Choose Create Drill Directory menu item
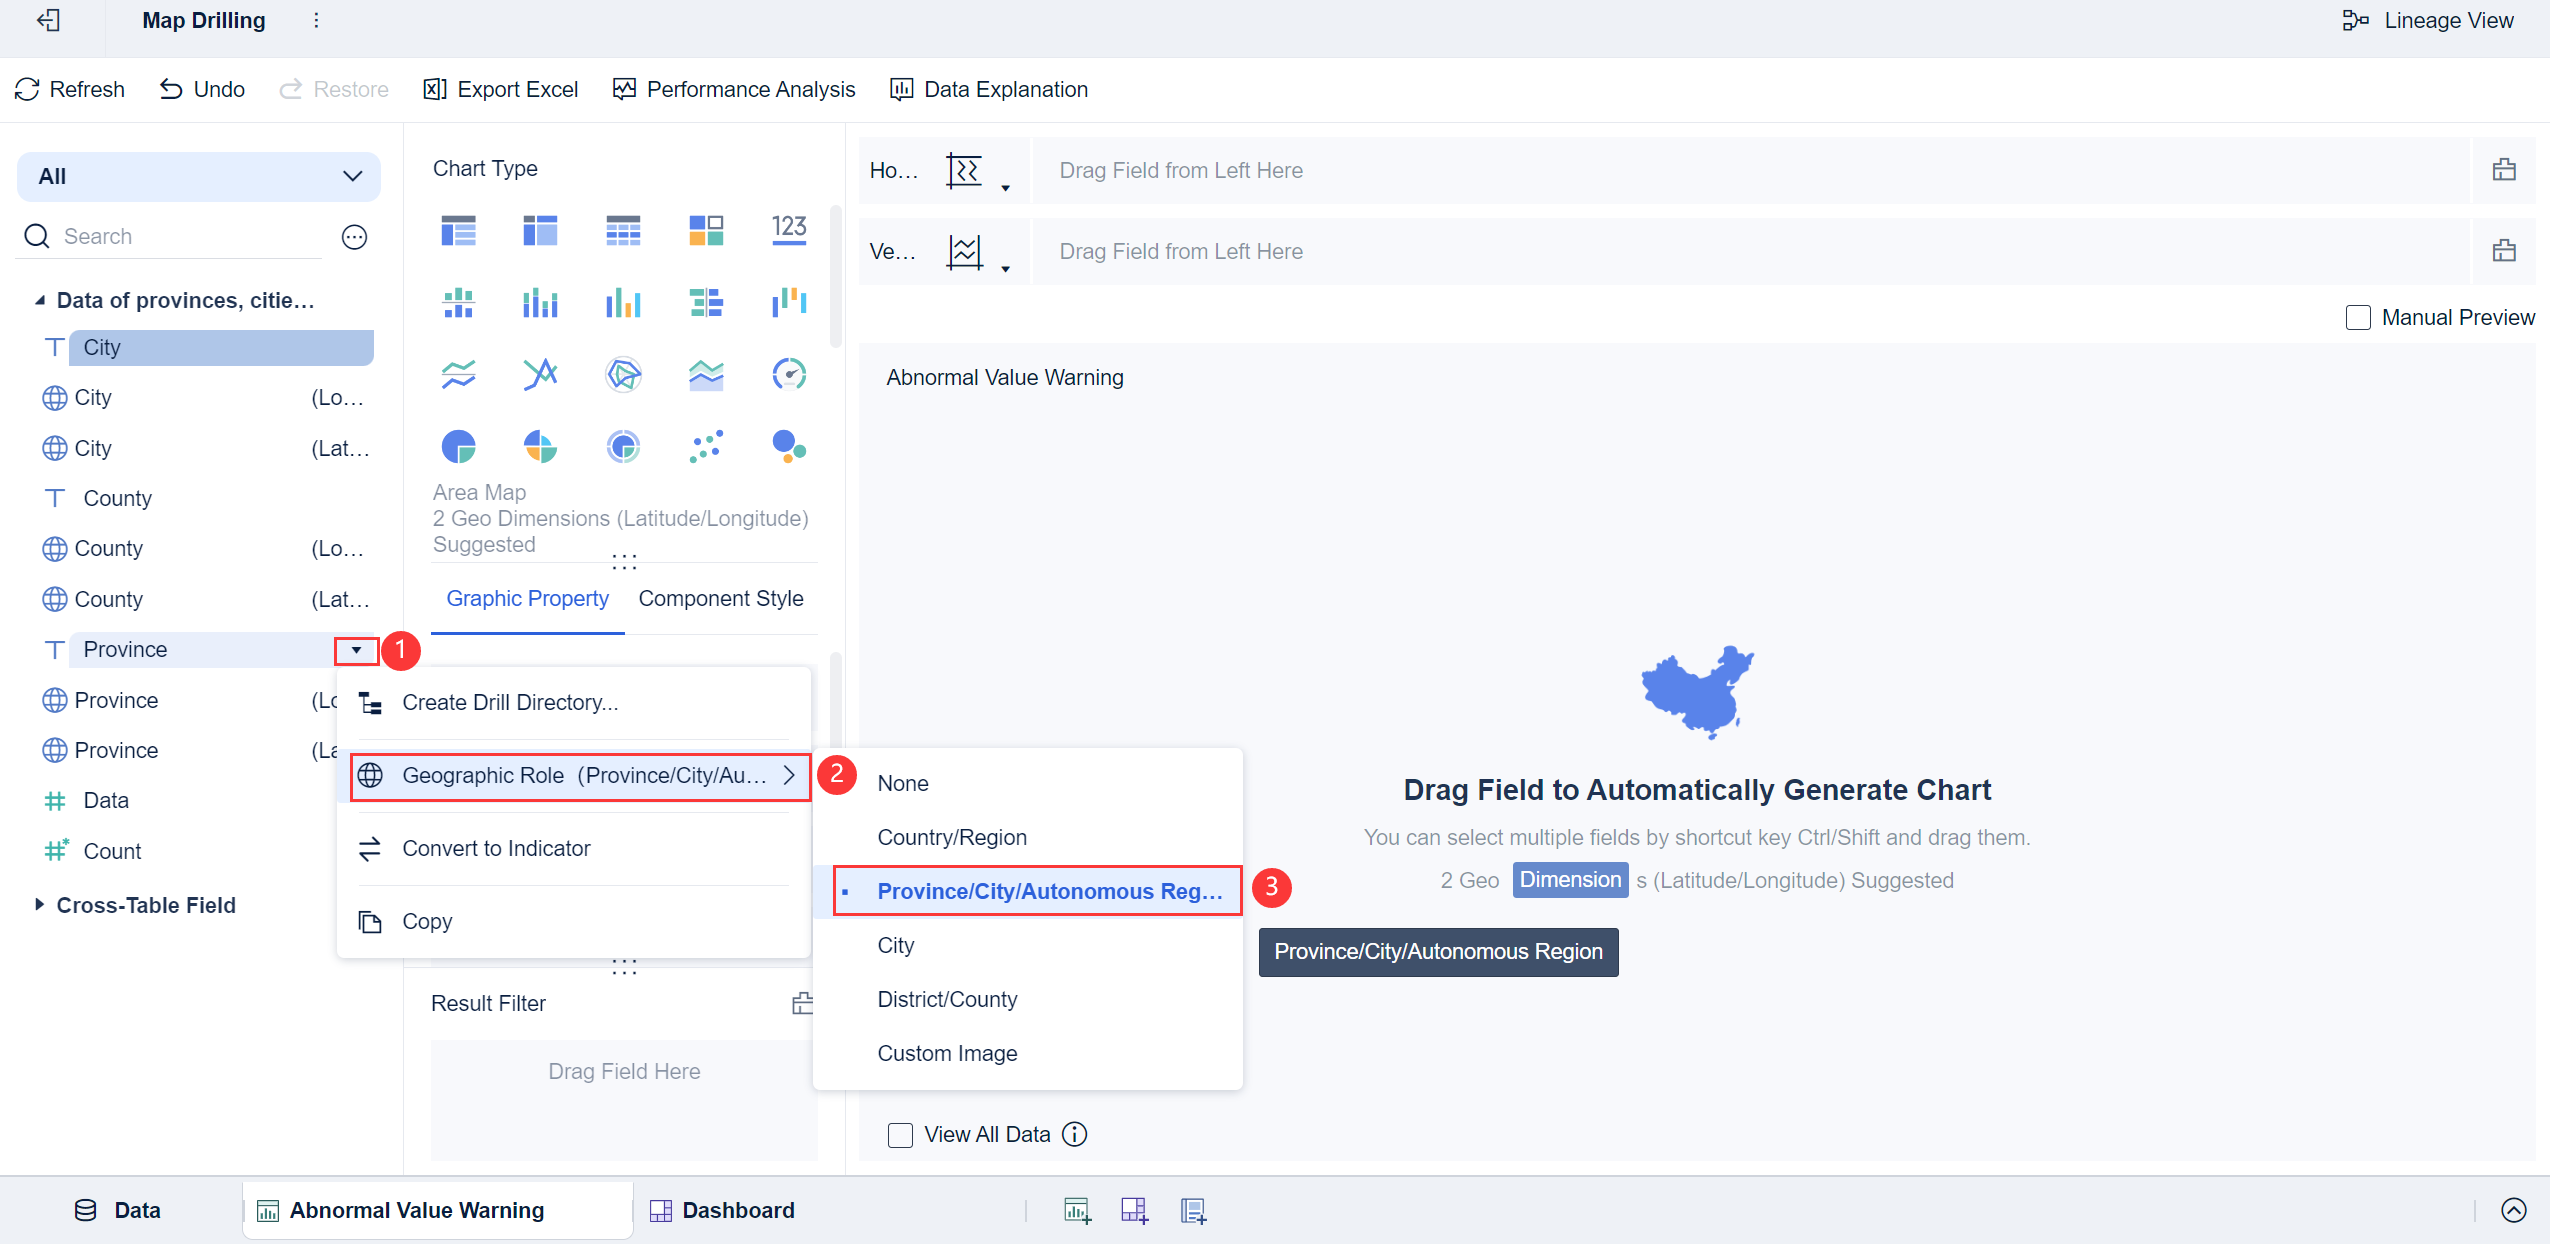Viewport: 2550px width, 1244px height. point(574,703)
